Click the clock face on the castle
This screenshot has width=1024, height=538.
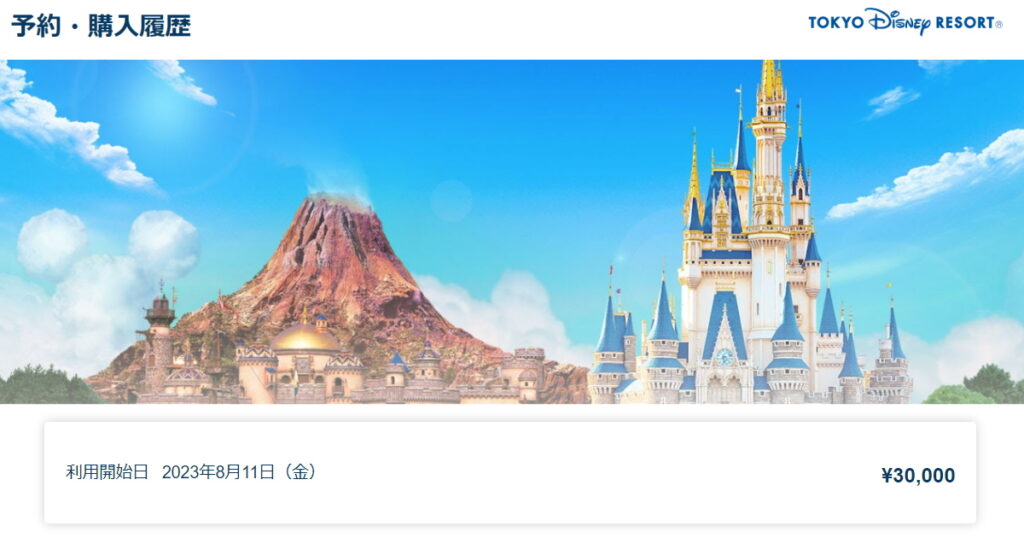click(724, 357)
